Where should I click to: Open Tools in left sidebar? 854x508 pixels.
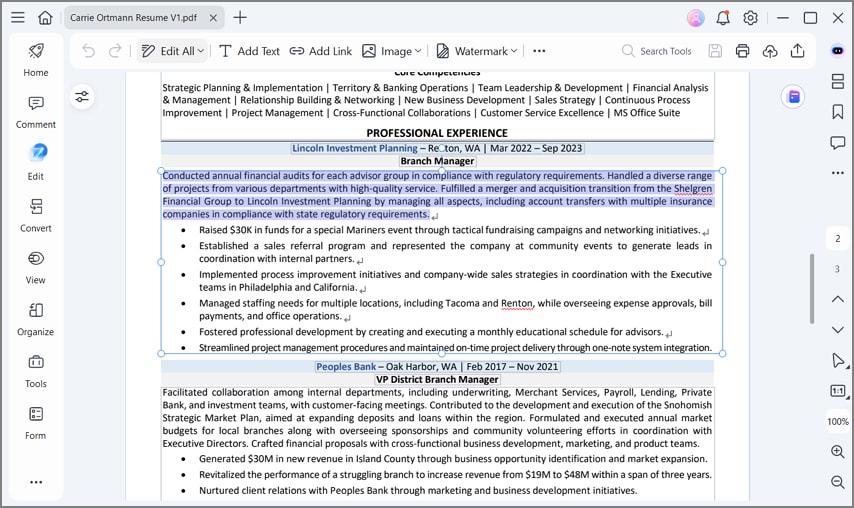click(36, 371)
